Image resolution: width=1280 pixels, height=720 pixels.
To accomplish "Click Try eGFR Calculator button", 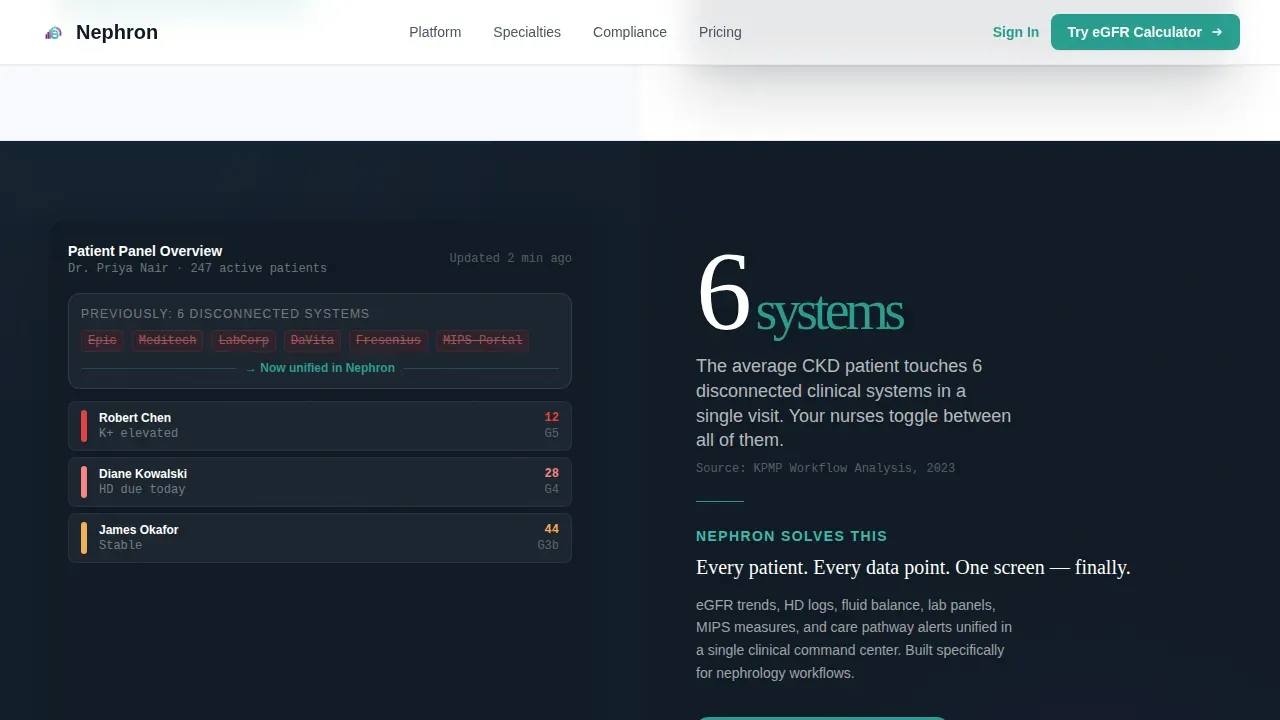I will (x=1145, y=32).
